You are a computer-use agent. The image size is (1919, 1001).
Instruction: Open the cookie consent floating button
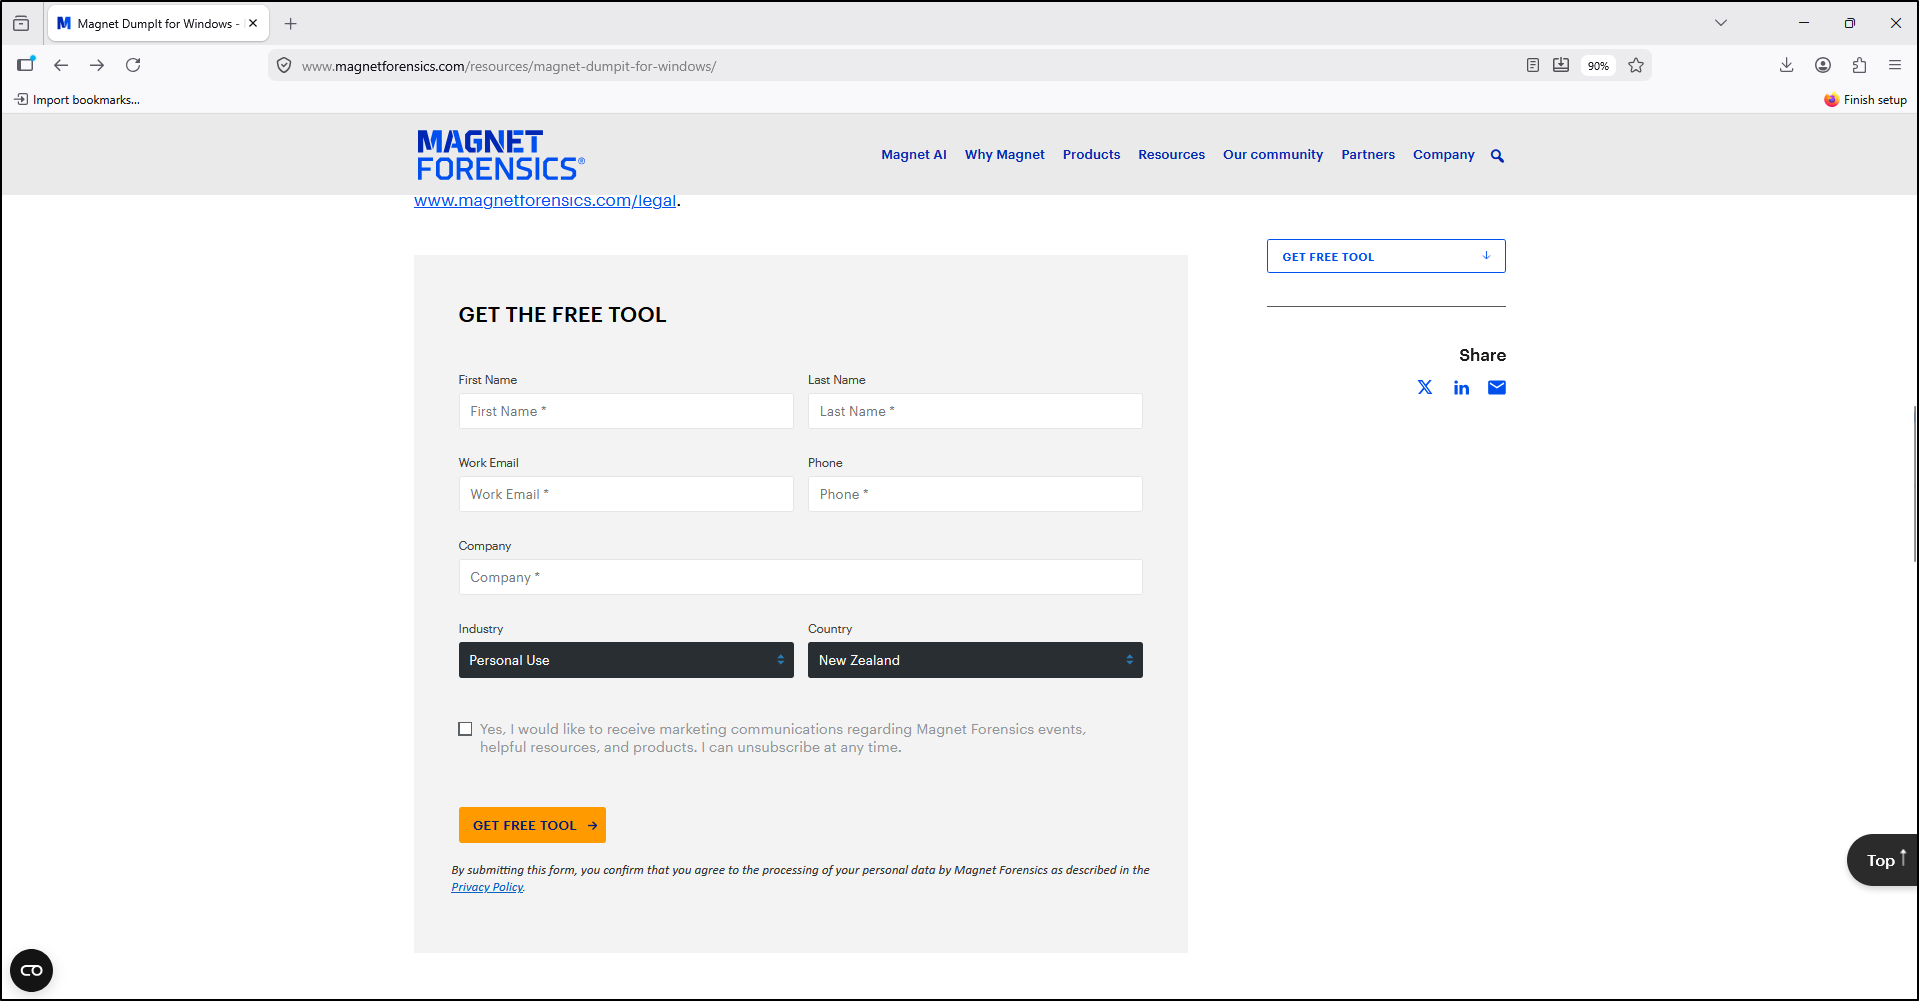[31, 970]
